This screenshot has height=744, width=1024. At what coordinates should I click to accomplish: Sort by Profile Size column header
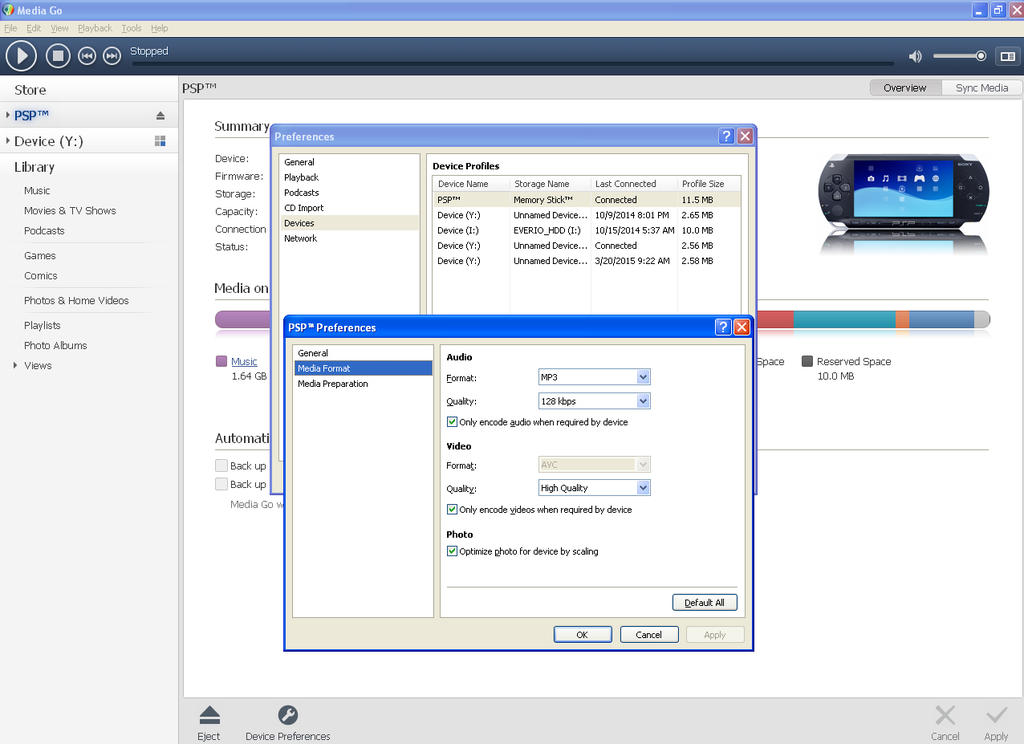click(x=709, y=184)
